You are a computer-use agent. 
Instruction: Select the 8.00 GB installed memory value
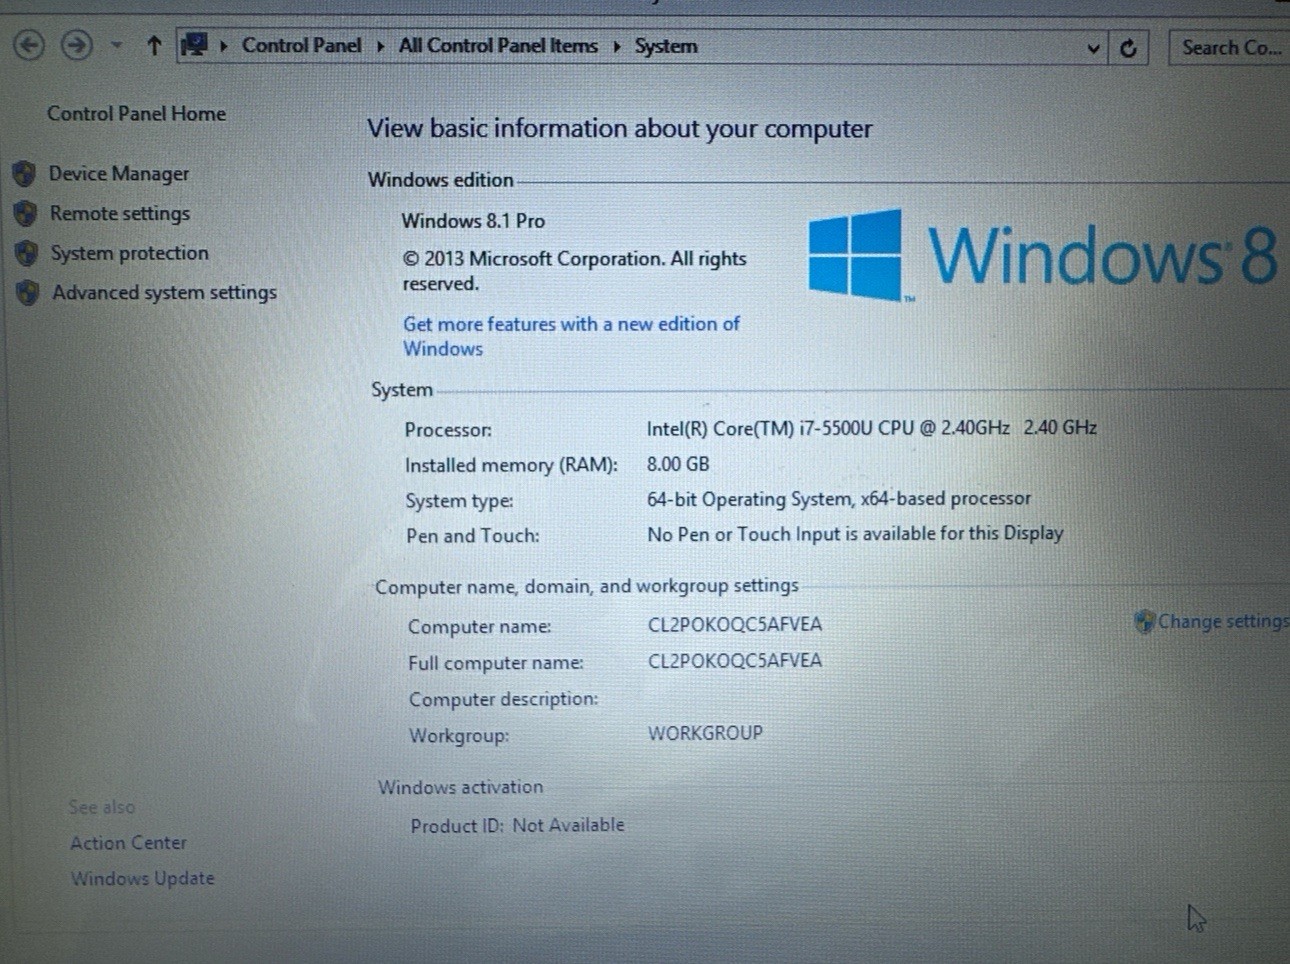tap(678, 464)
